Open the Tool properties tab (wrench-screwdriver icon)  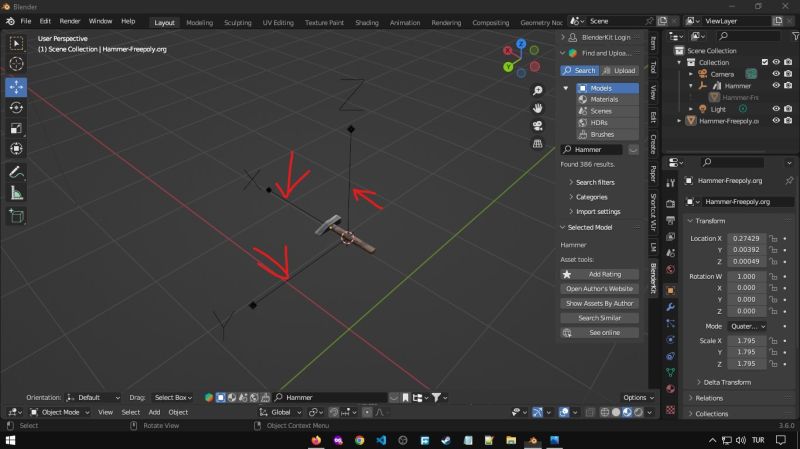tap(670, 184)
